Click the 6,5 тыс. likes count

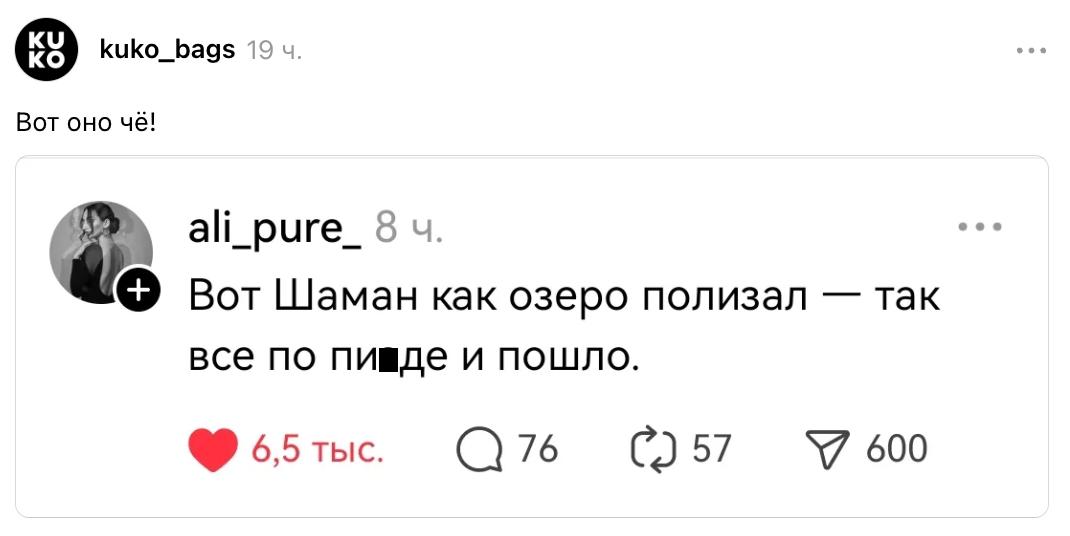click(317, 450)
